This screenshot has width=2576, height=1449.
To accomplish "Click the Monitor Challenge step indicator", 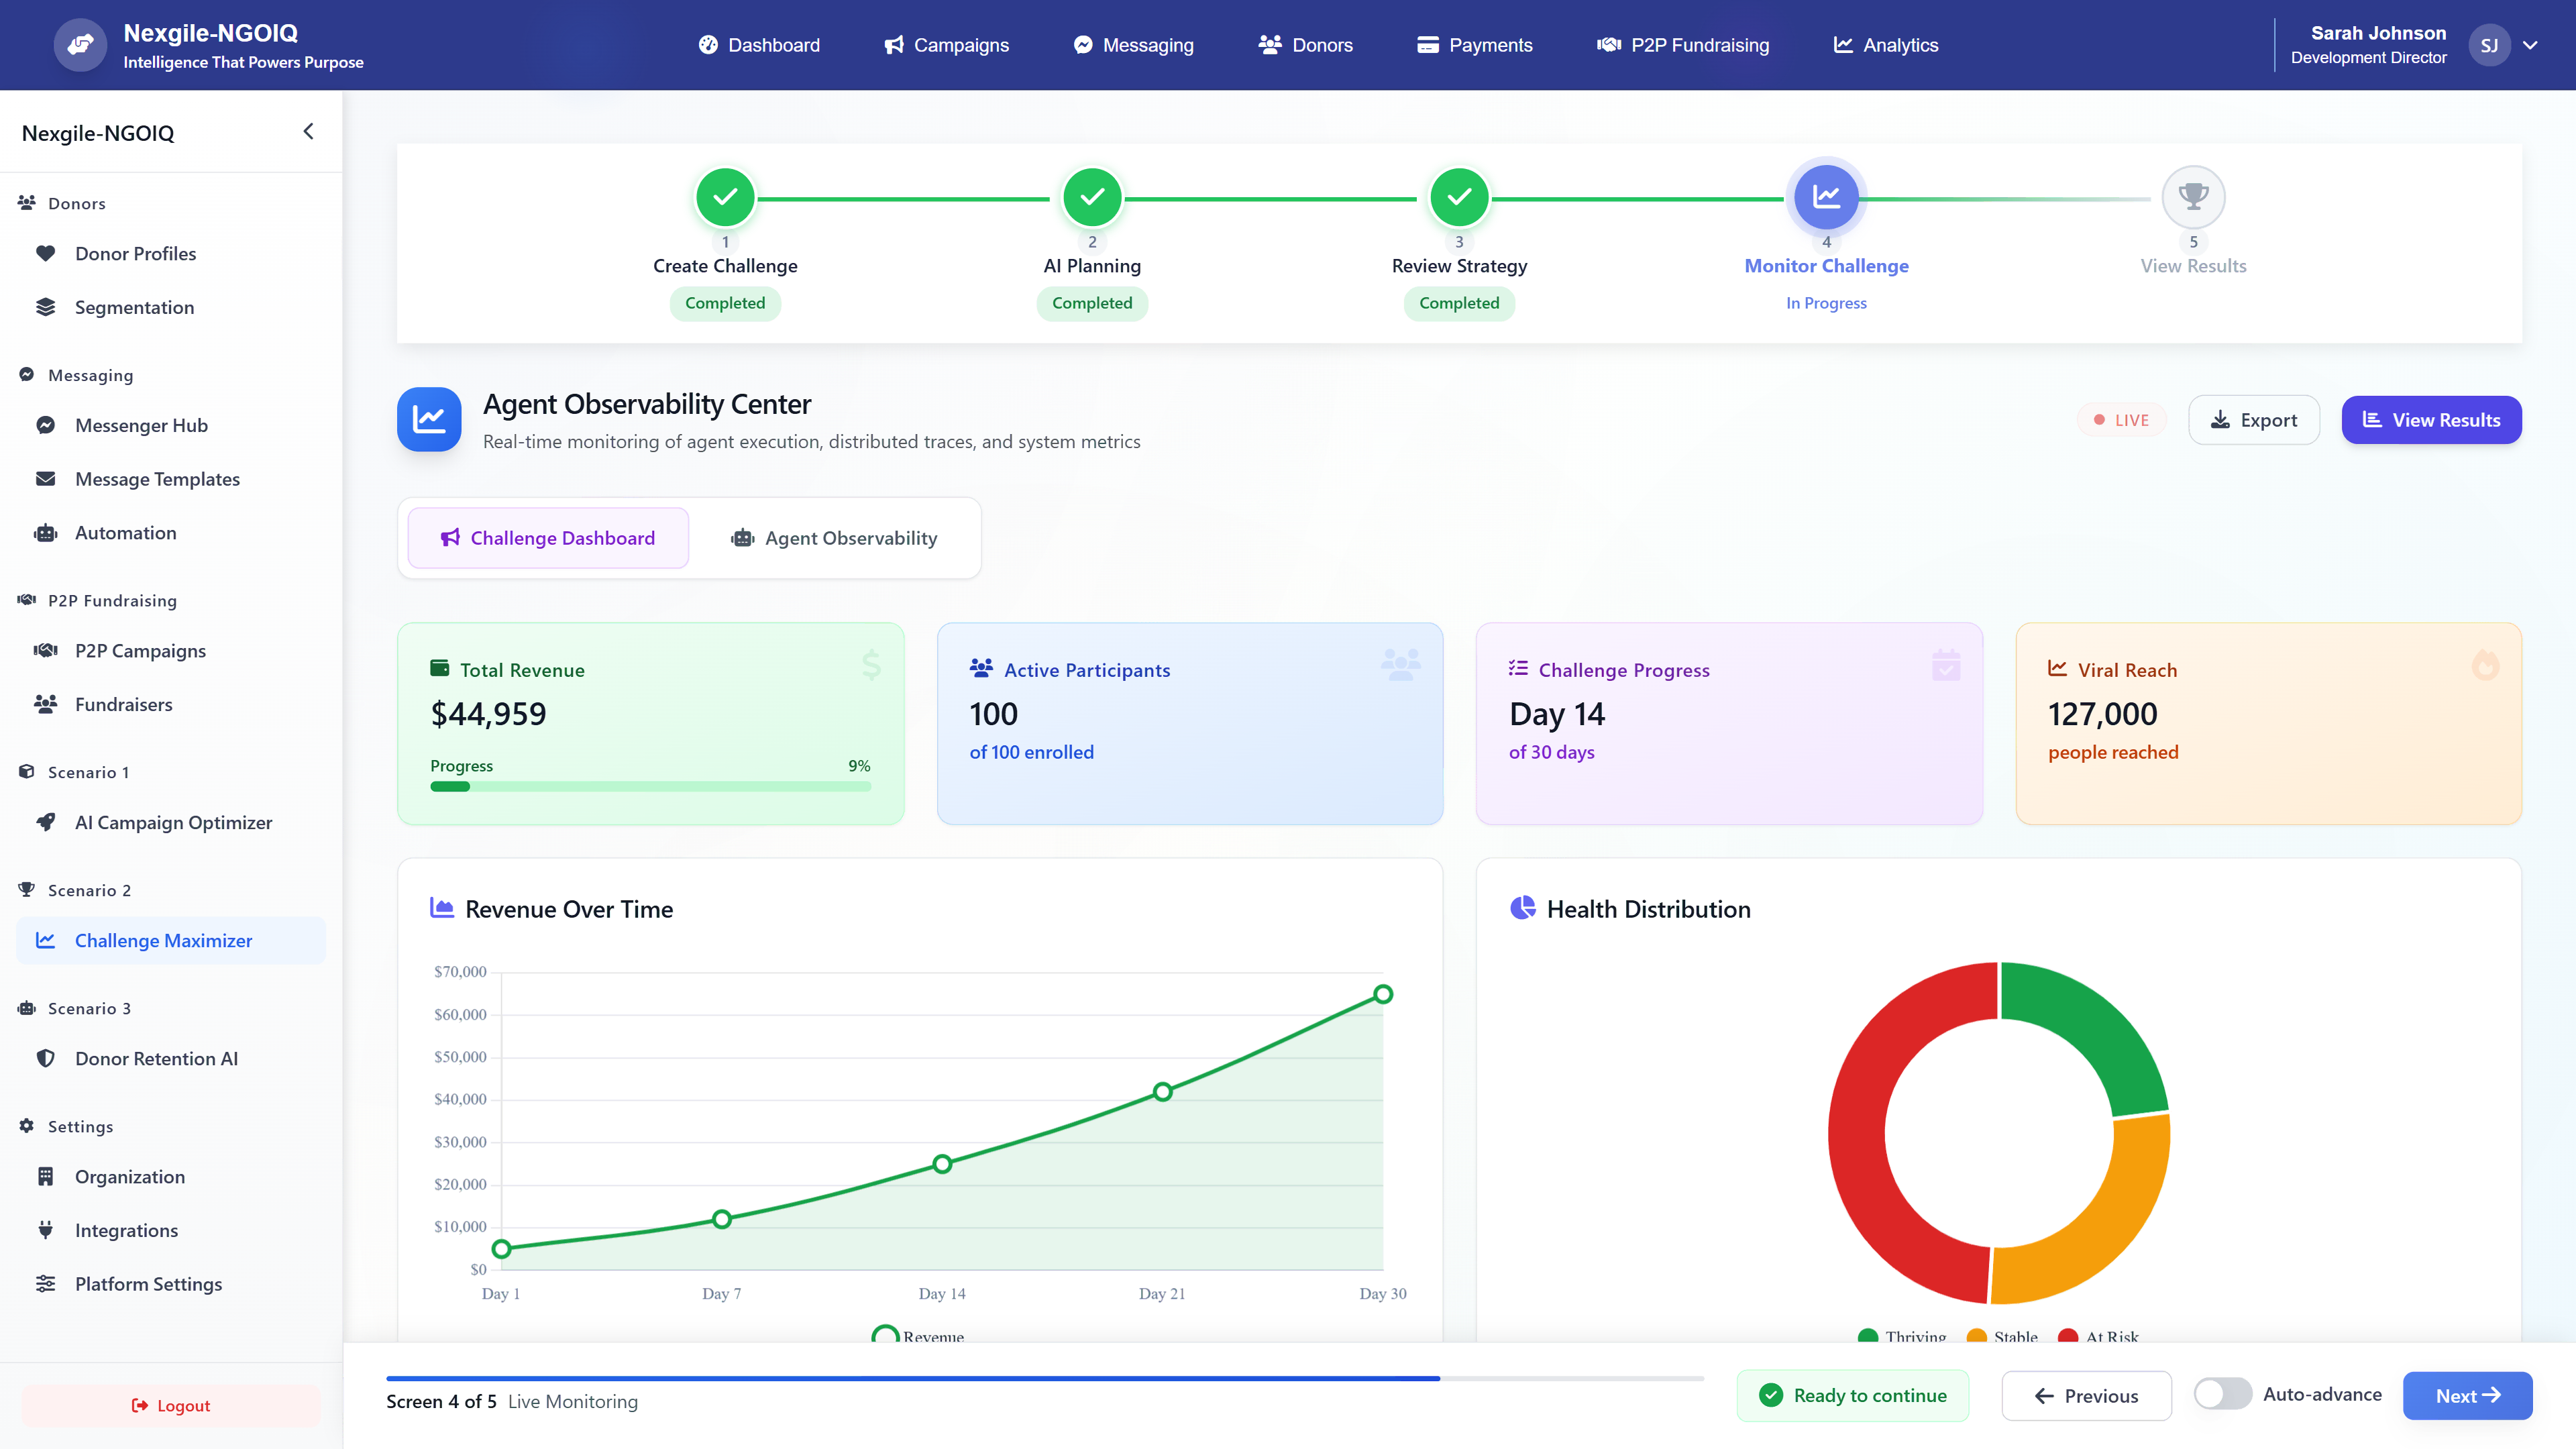I will point(1826,196).
